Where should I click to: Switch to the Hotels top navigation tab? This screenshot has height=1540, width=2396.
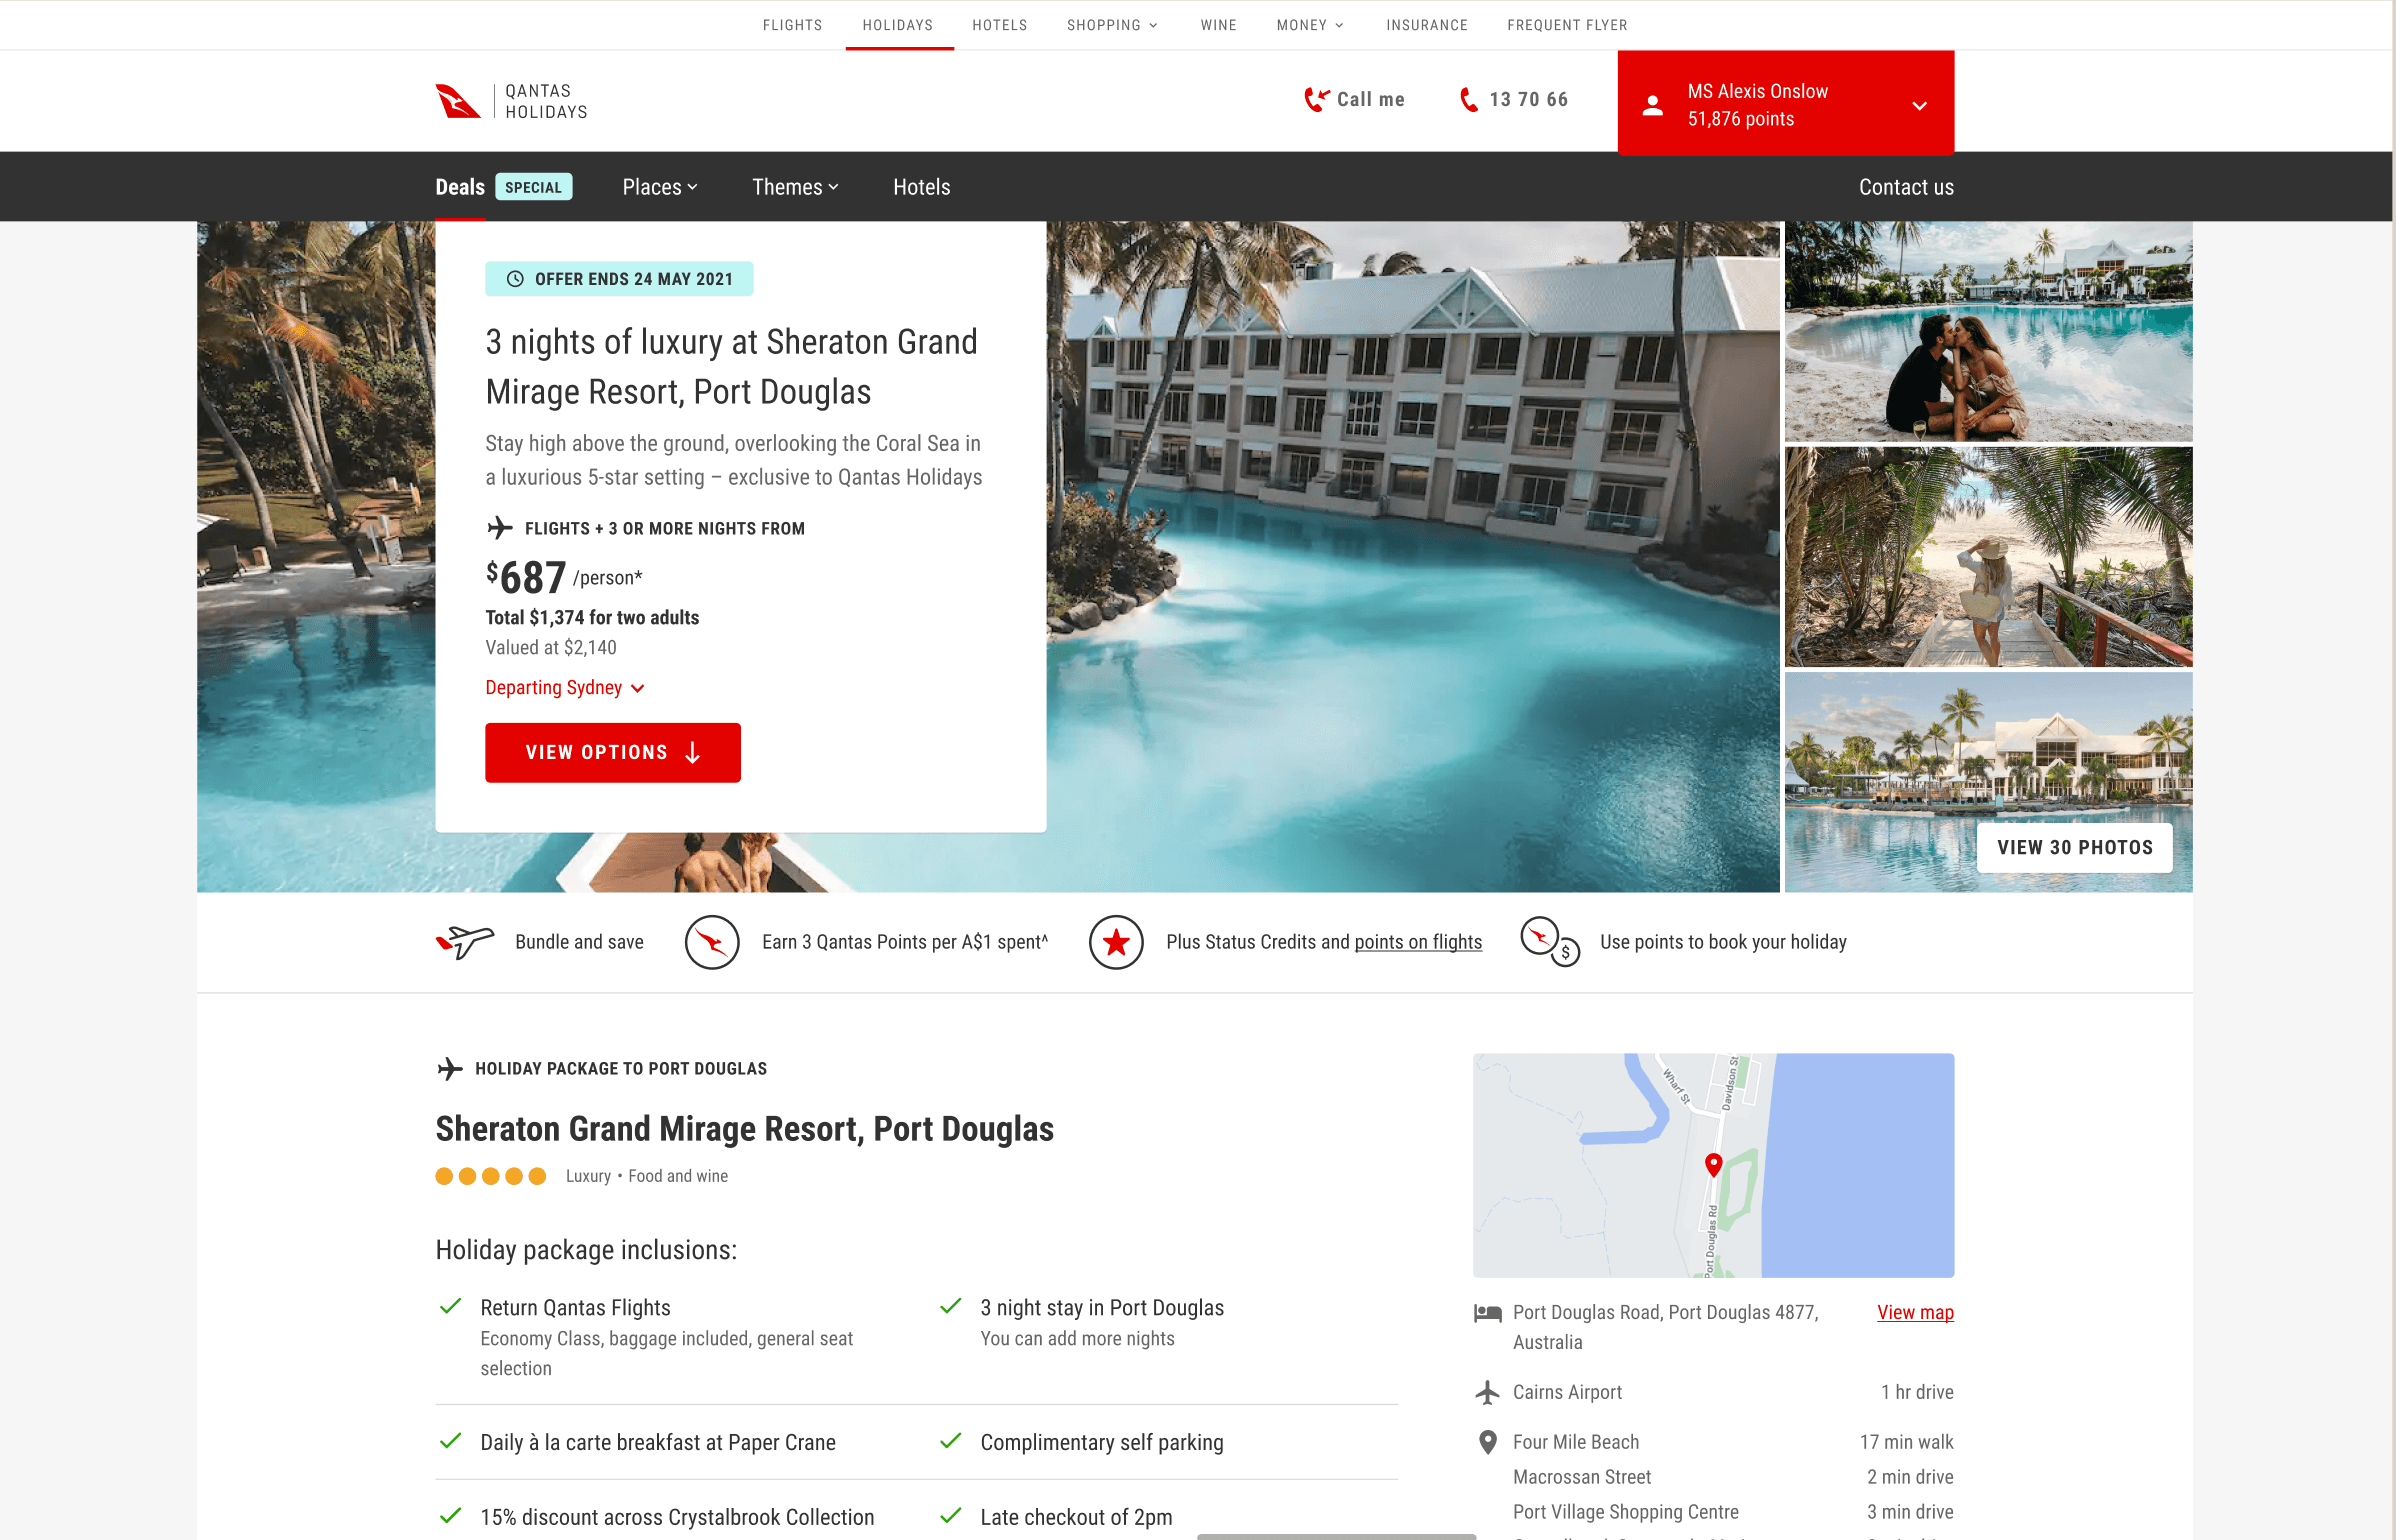tap(999, 25)
